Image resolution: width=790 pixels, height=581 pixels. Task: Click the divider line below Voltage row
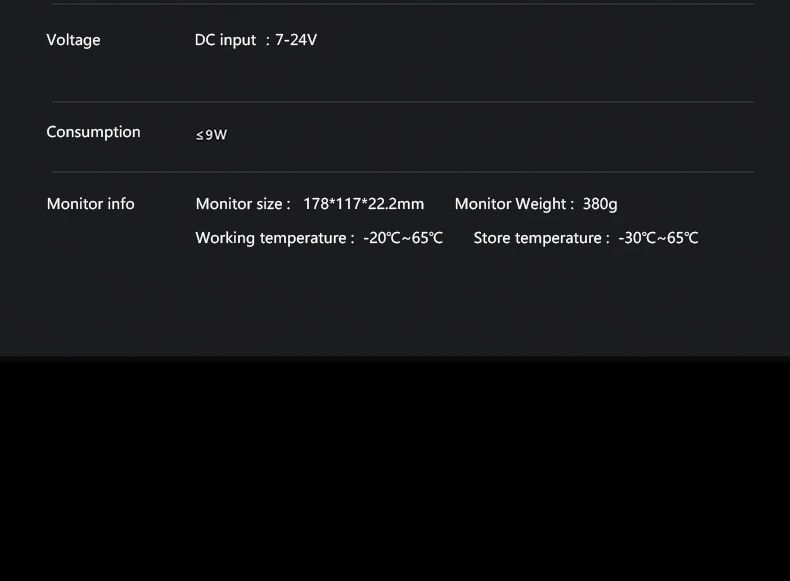coord(403,102)
